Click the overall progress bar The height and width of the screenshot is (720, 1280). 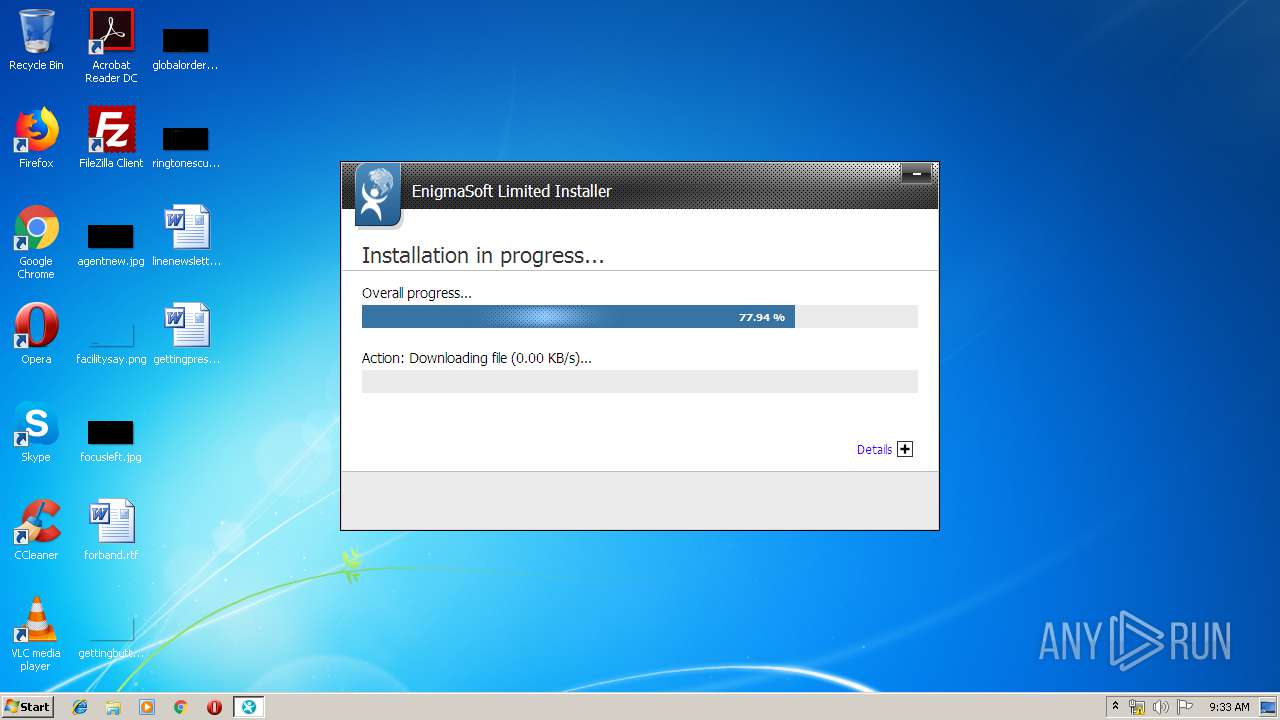pos(640,317)
